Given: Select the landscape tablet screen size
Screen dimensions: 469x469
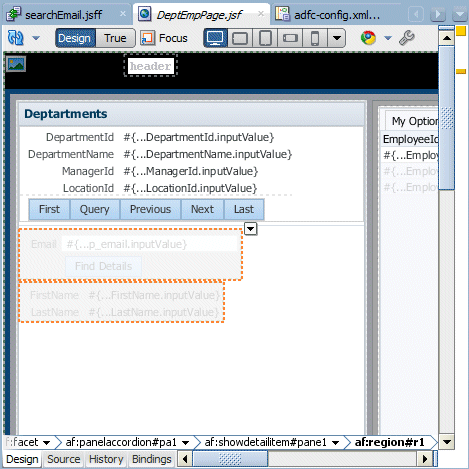Looking at the screenshot, I should [x=240, y=38].
